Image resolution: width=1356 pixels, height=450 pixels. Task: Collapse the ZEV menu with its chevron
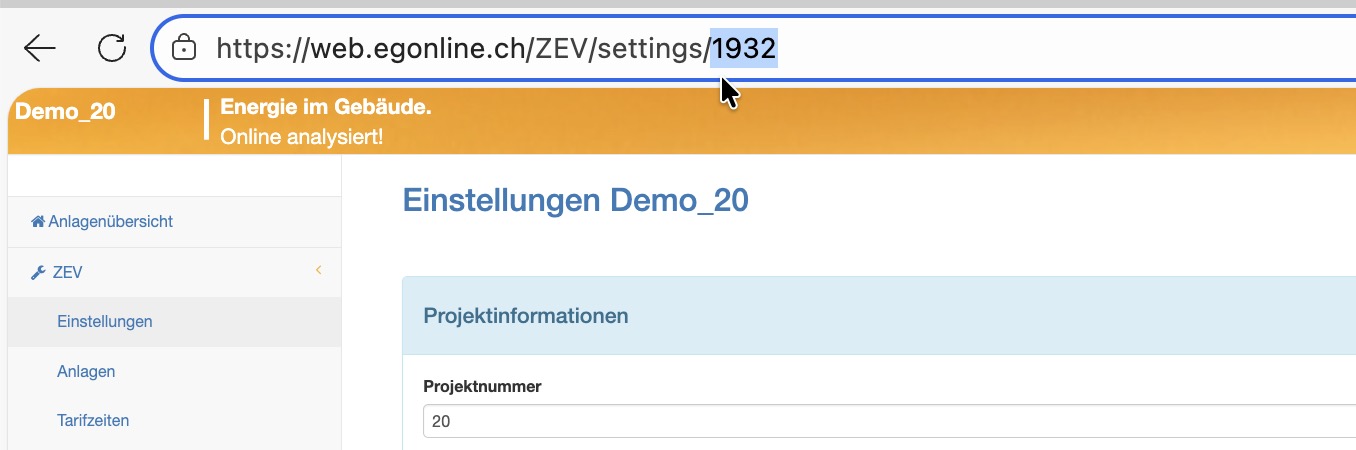click(x=319, y=270)
